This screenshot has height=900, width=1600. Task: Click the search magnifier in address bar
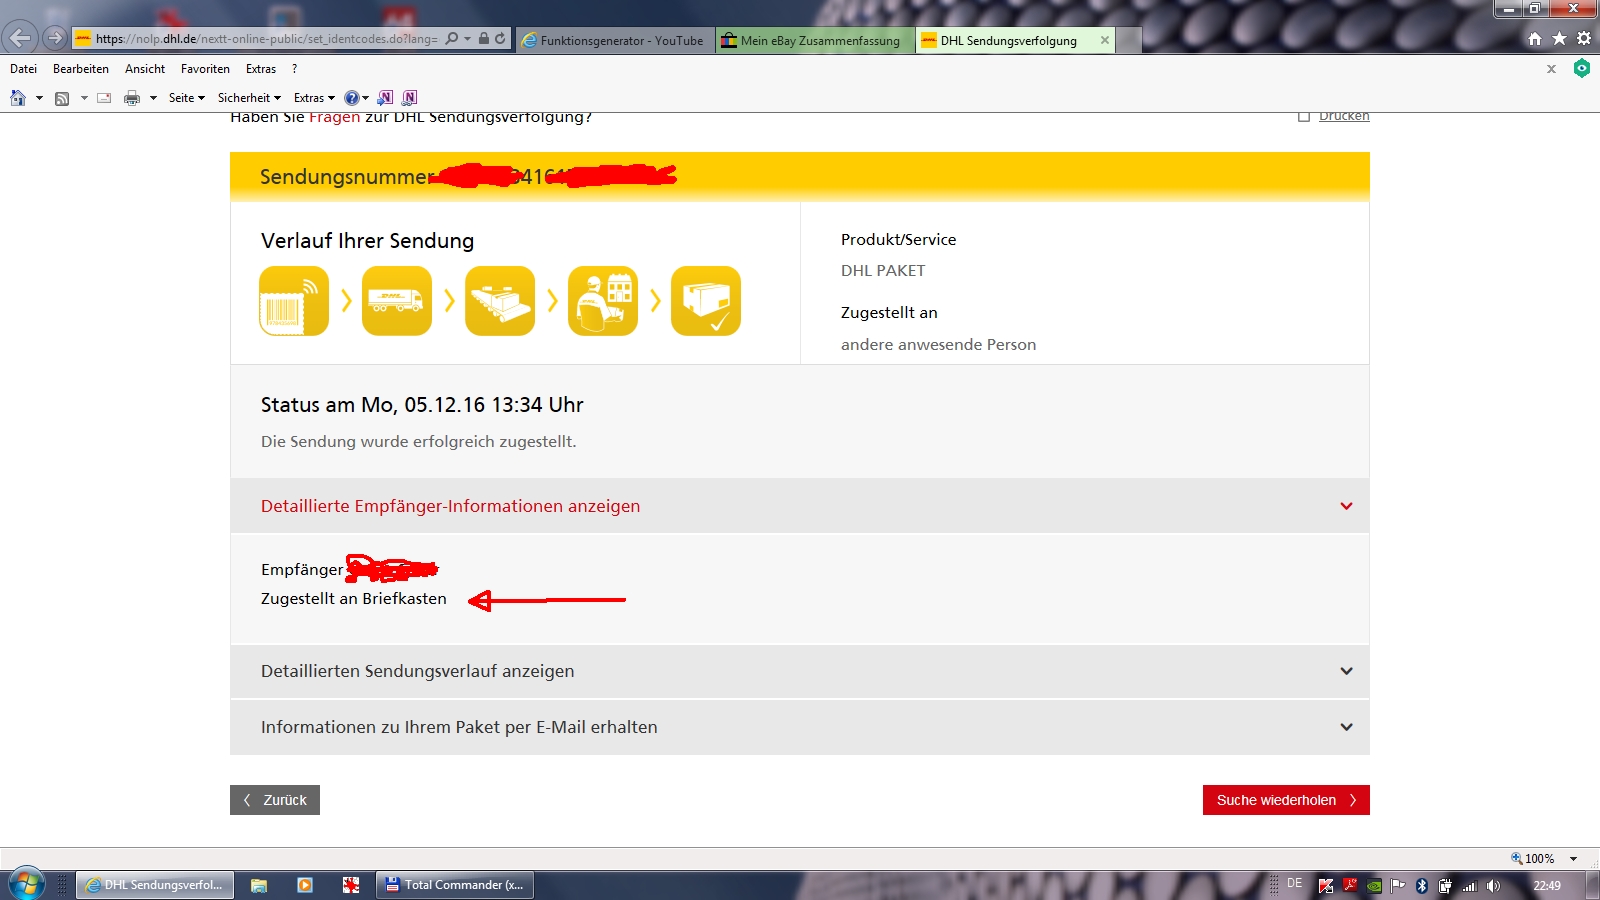pyautogui.click(x=452, y=38)
